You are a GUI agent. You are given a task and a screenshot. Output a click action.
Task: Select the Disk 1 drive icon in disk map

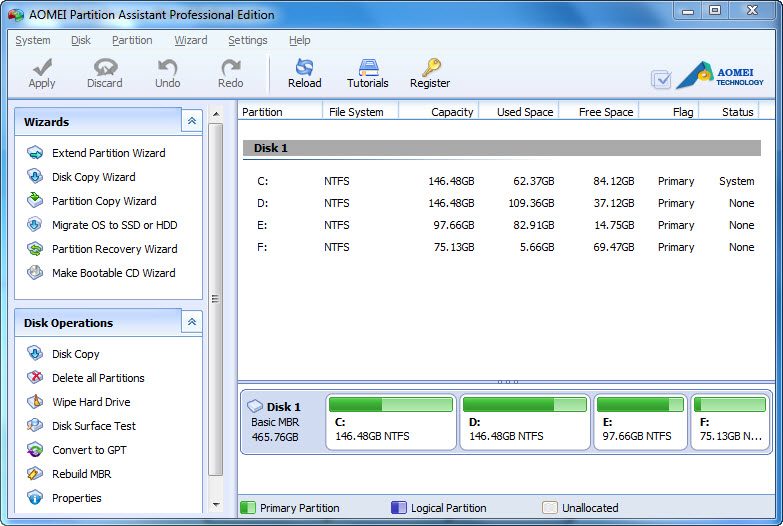(x=255, y=406)
